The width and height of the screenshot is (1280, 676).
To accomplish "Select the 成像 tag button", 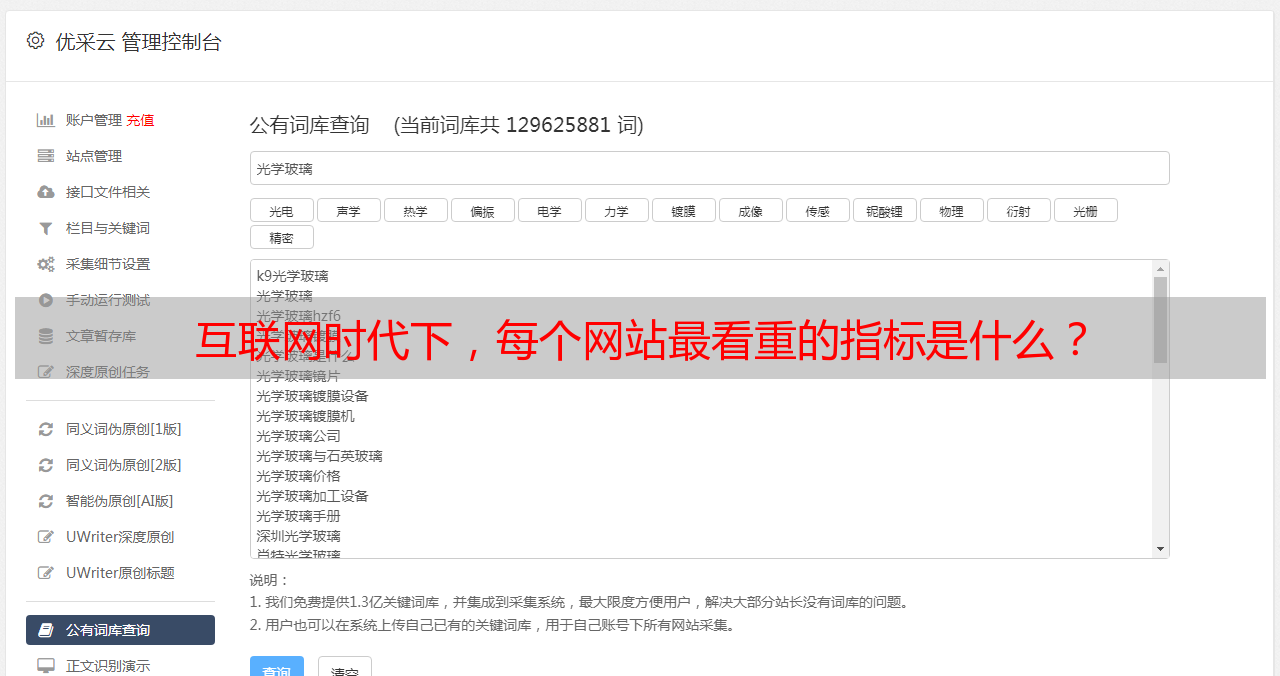I will point(750,210).
